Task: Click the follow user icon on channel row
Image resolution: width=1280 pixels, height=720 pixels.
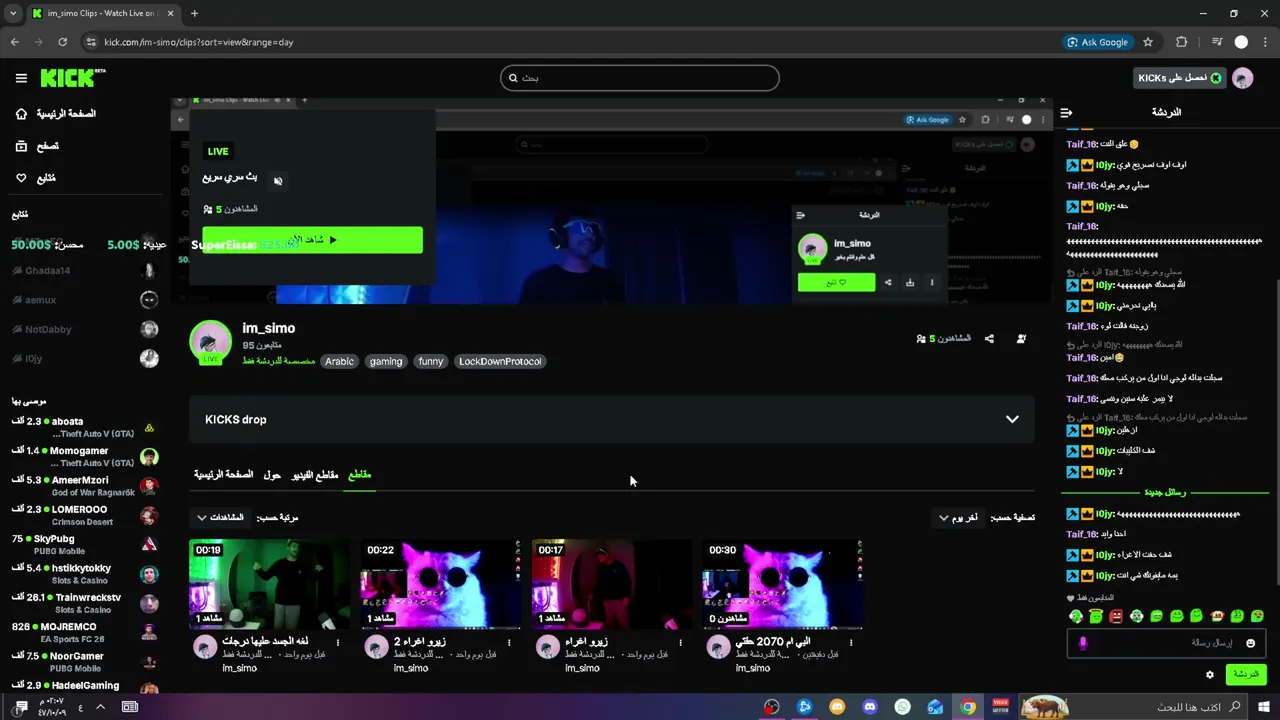Action: [1021, 339]
